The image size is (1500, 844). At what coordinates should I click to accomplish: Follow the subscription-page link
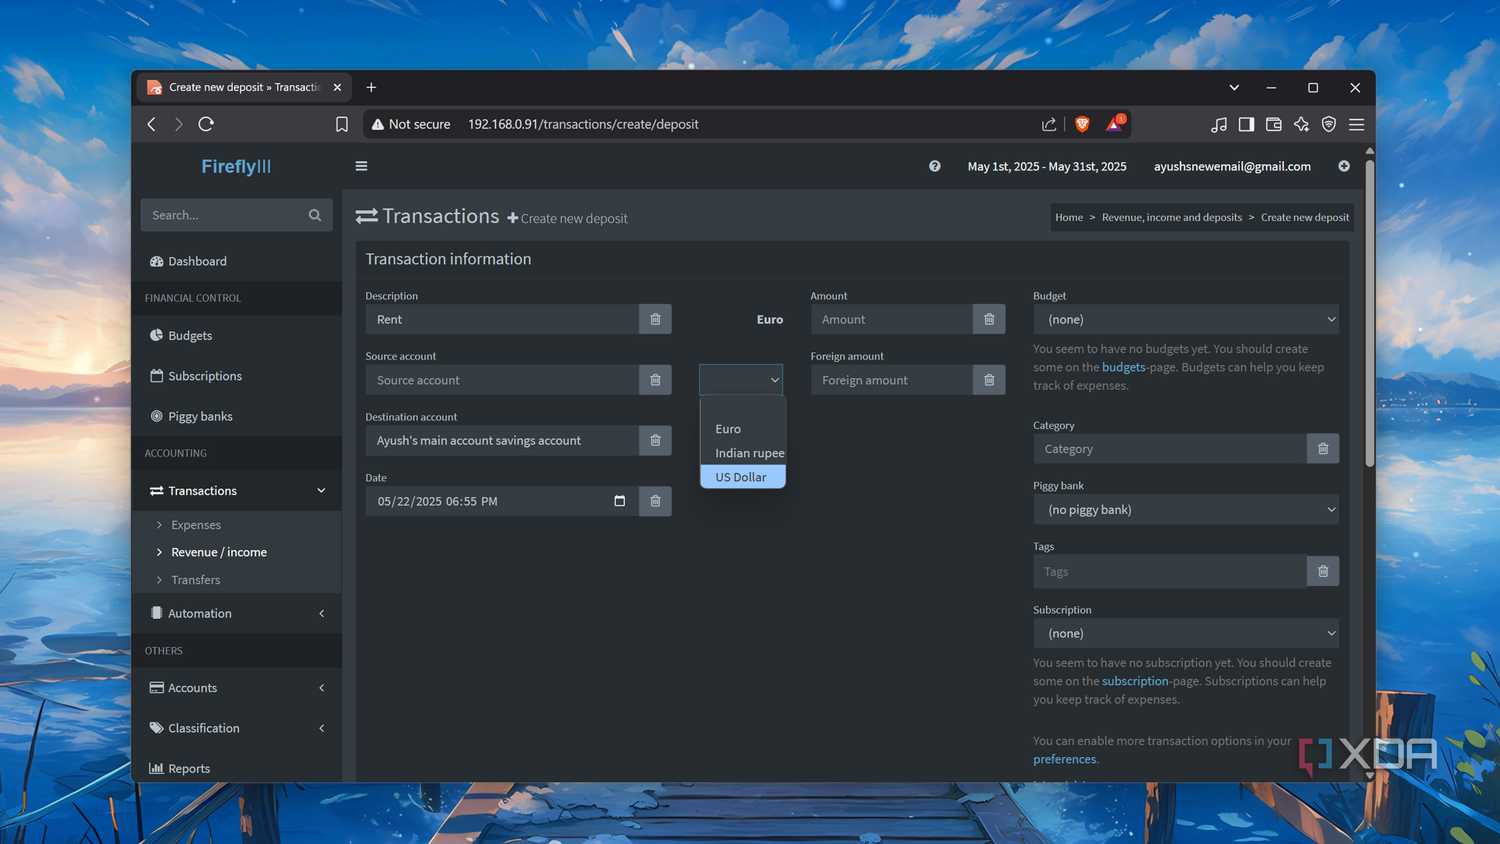1135,681
